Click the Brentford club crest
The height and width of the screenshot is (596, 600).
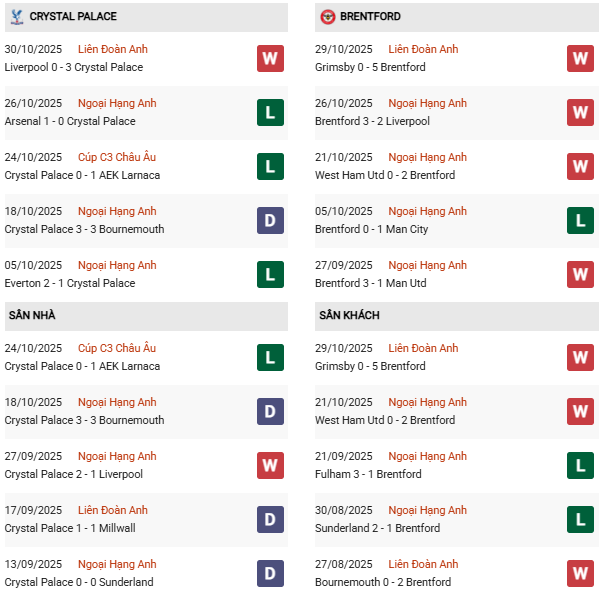click(328, 17)
